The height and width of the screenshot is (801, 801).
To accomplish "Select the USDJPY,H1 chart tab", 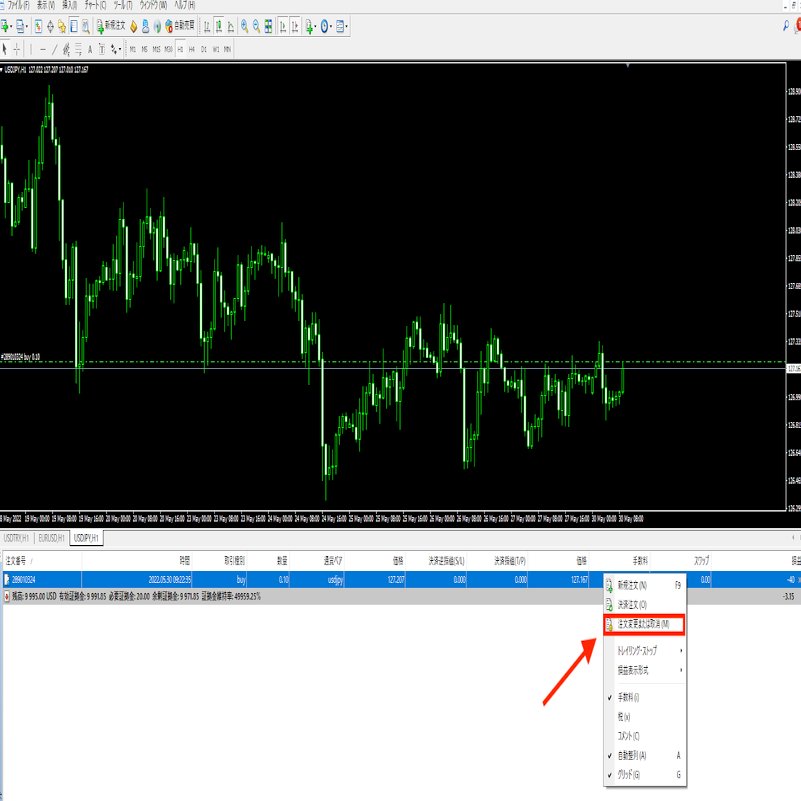I will pyautogui.click(x=86, y=538).
